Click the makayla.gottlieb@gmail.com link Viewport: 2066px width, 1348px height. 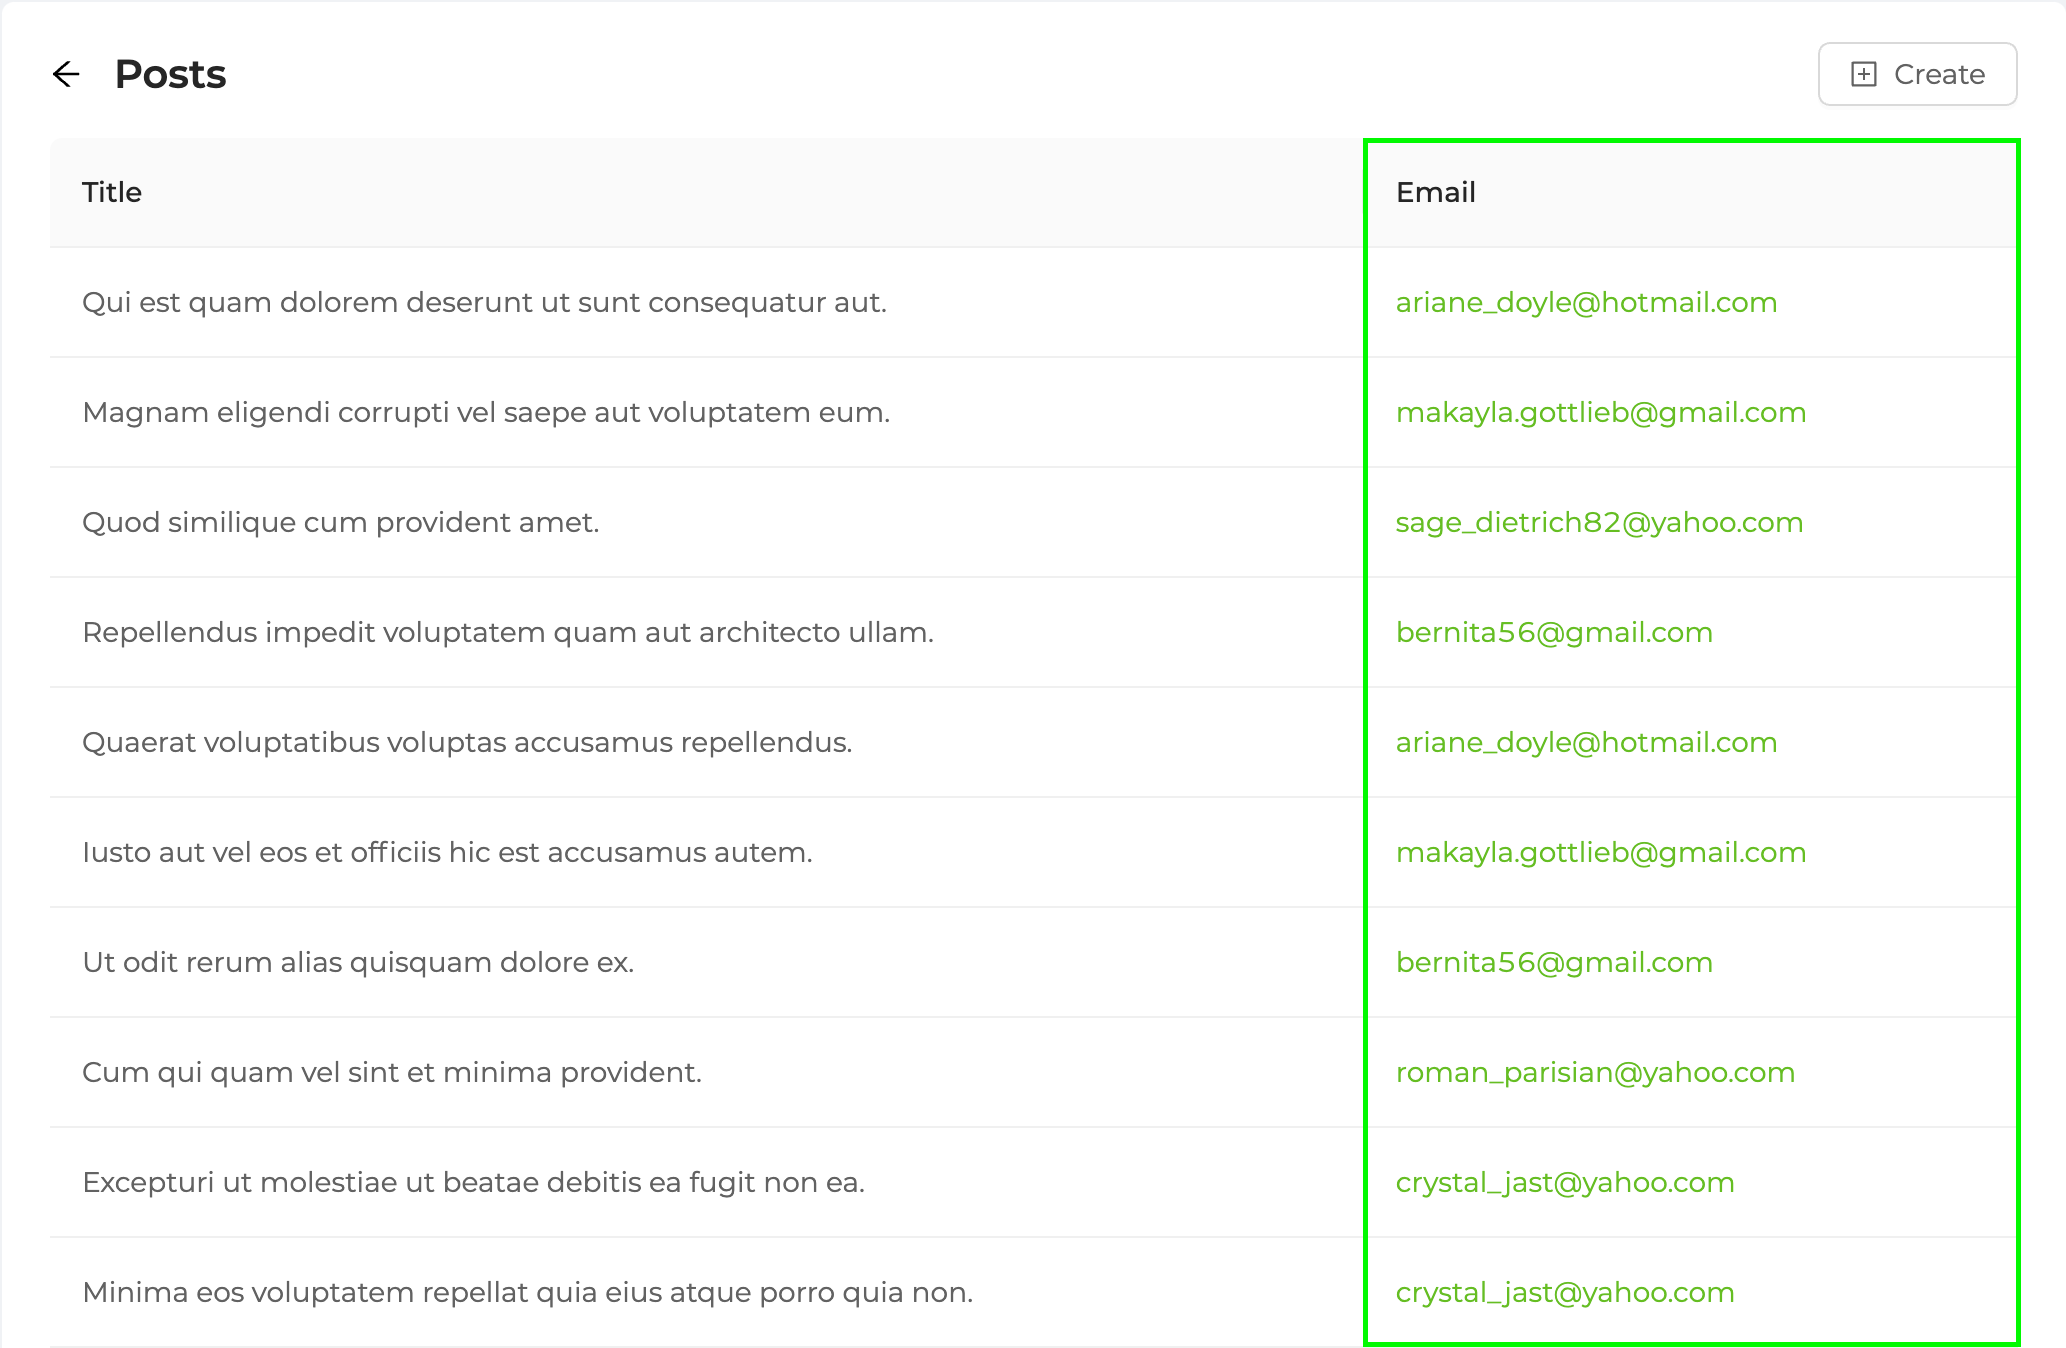1601,412
